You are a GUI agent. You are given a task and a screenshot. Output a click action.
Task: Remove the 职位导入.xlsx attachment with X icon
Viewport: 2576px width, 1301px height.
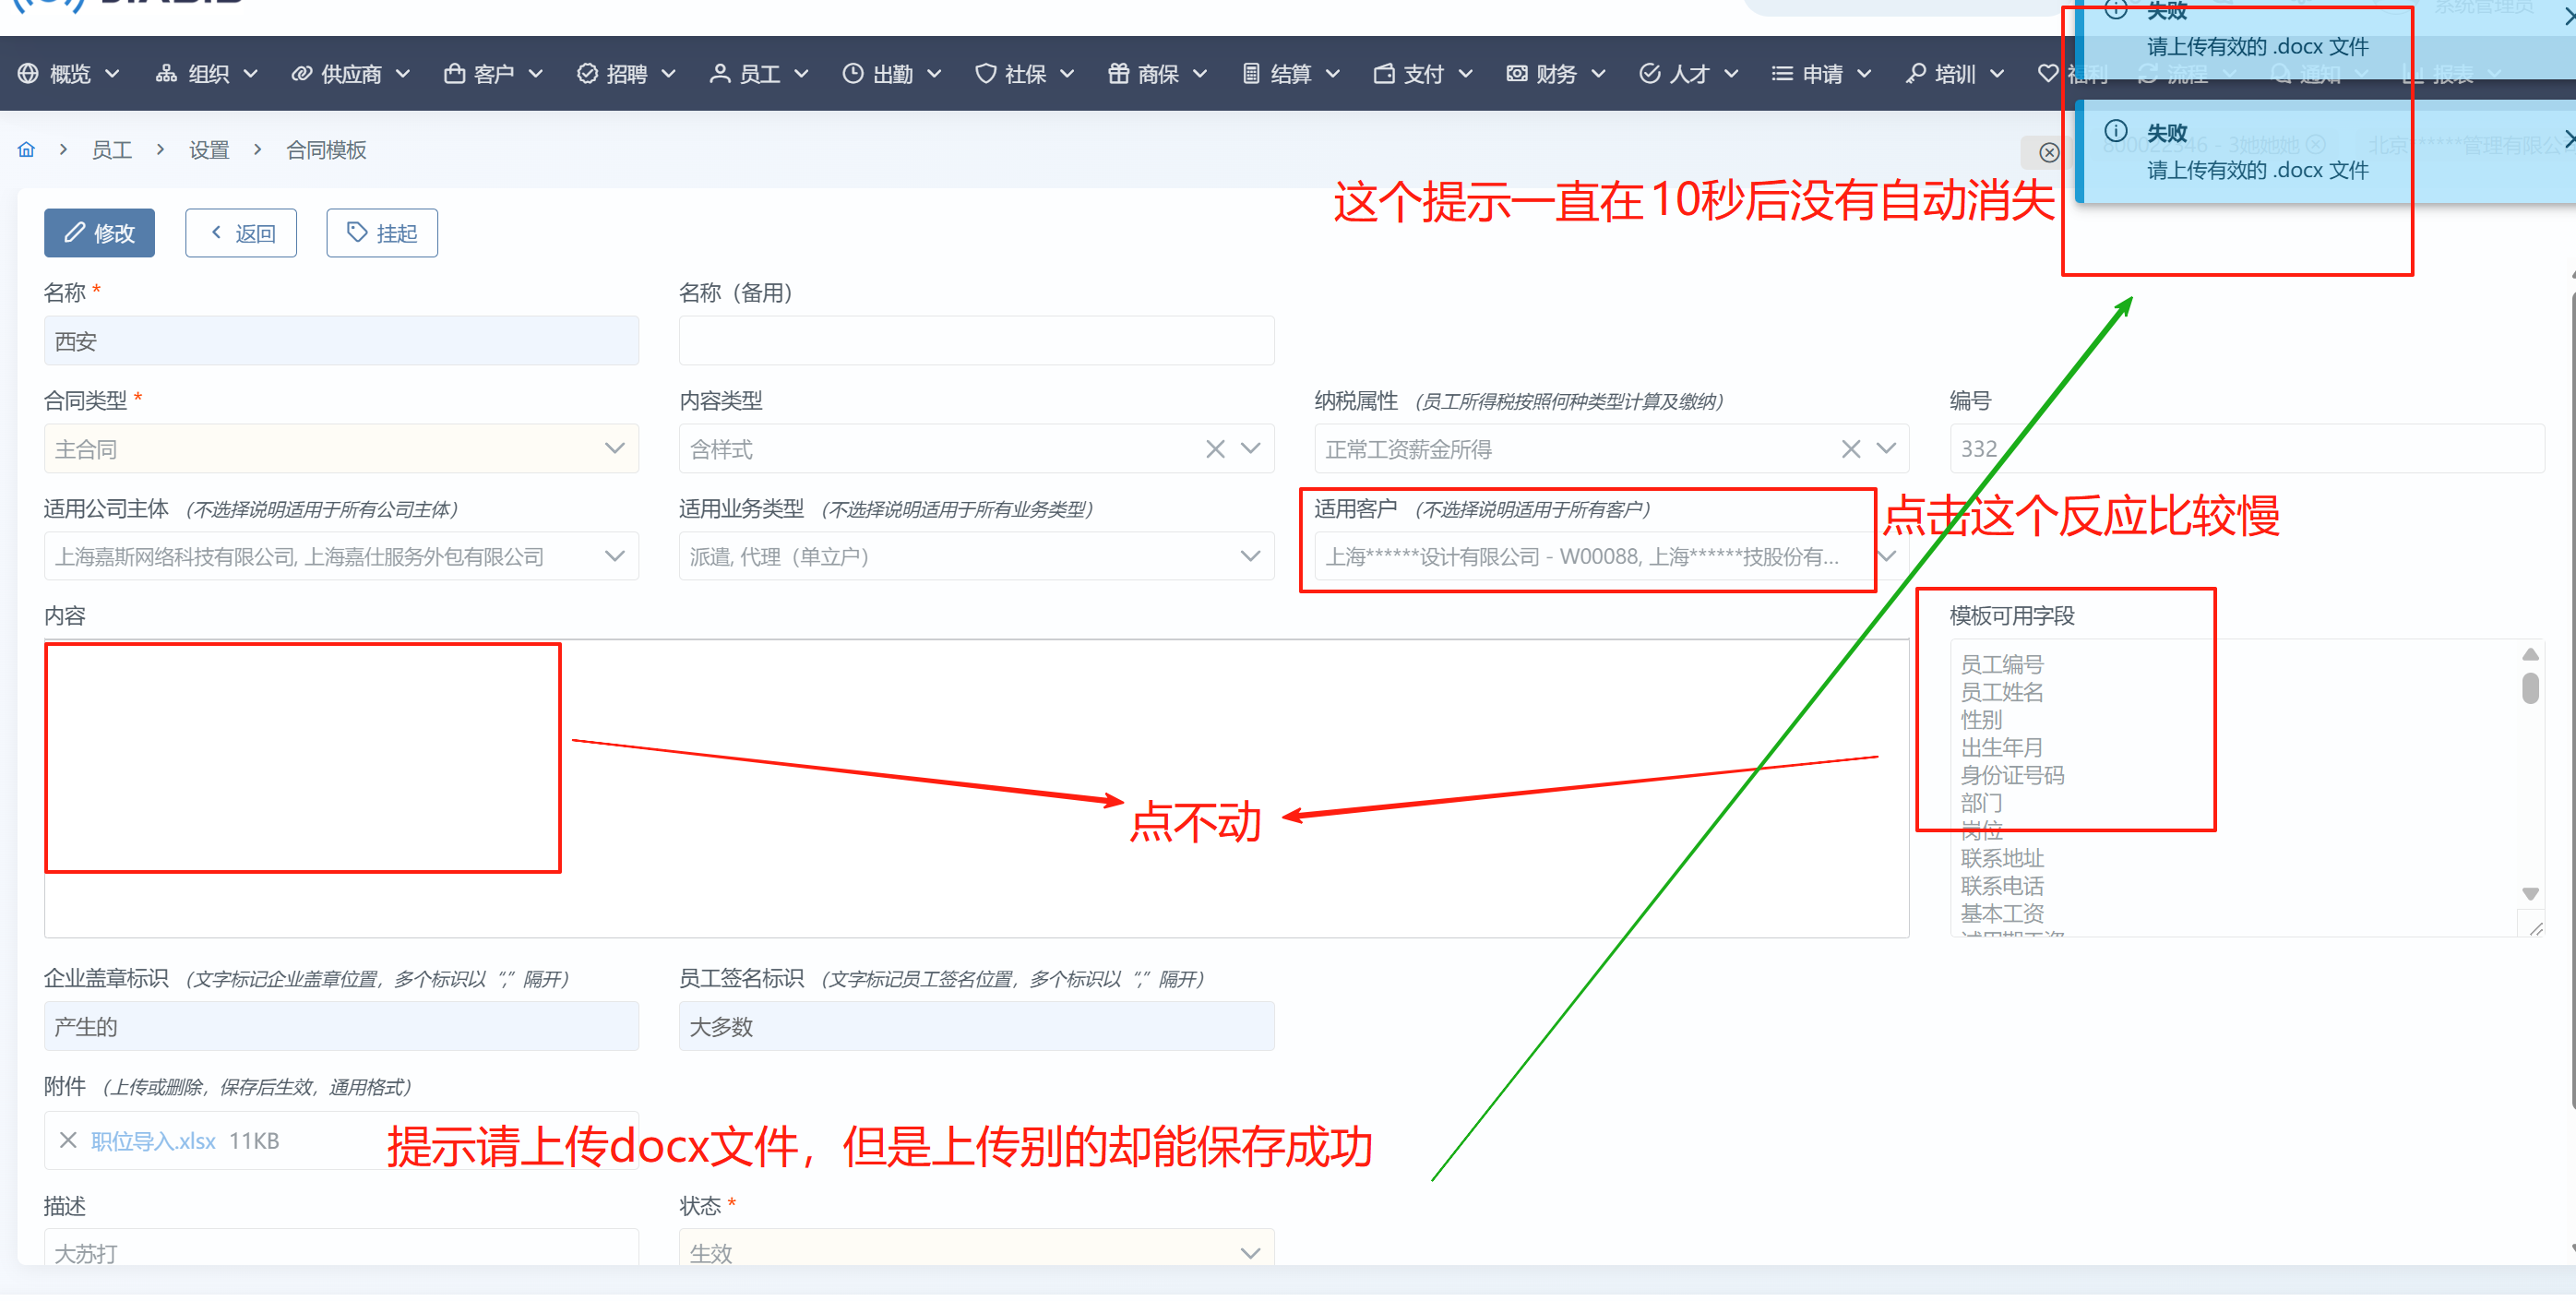pos(68,1140)
